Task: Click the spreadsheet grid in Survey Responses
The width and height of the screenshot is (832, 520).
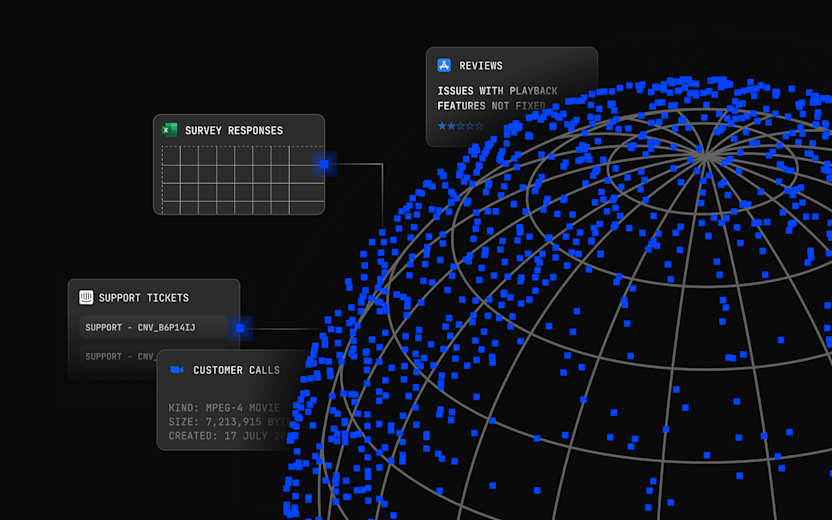Action: [x=243, y=180]
